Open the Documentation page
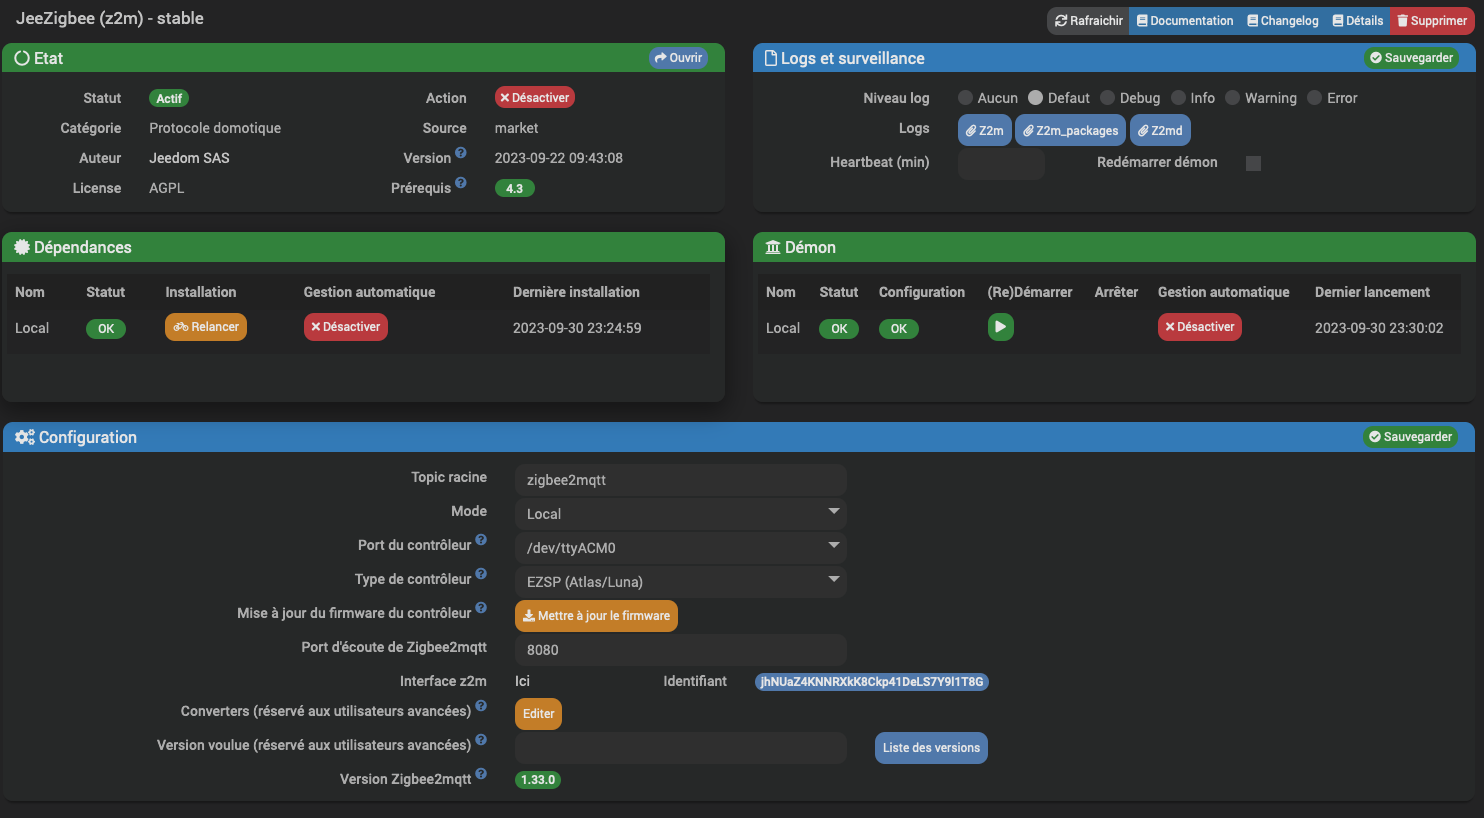This screenshot has width=1484, height=818. [x=1185, y=20]
